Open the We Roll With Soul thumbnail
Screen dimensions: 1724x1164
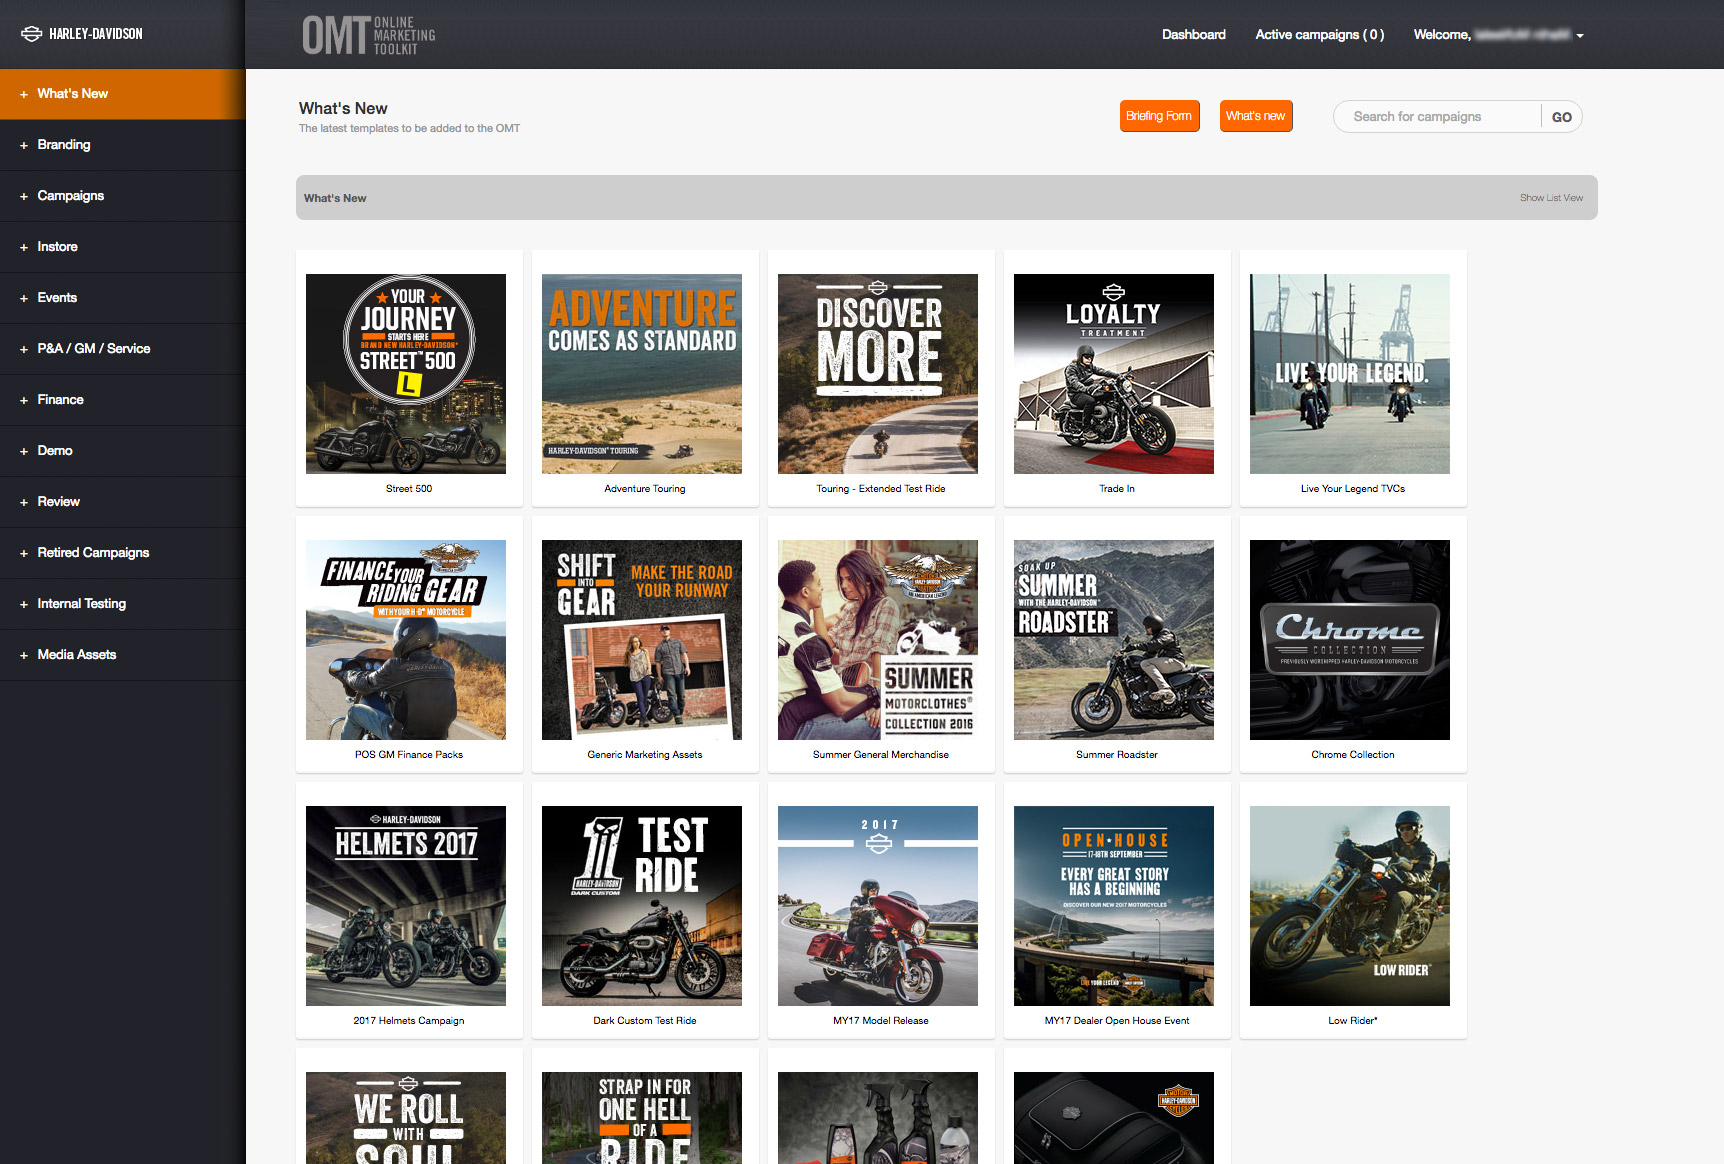coord(406,1118)
